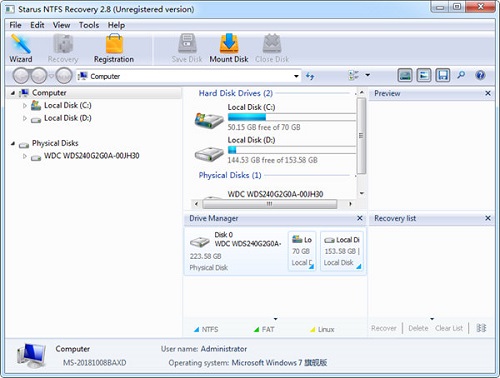500x378 pixels.
Task: Select the 153.58 GB partition tile
Action: (342, 251)
